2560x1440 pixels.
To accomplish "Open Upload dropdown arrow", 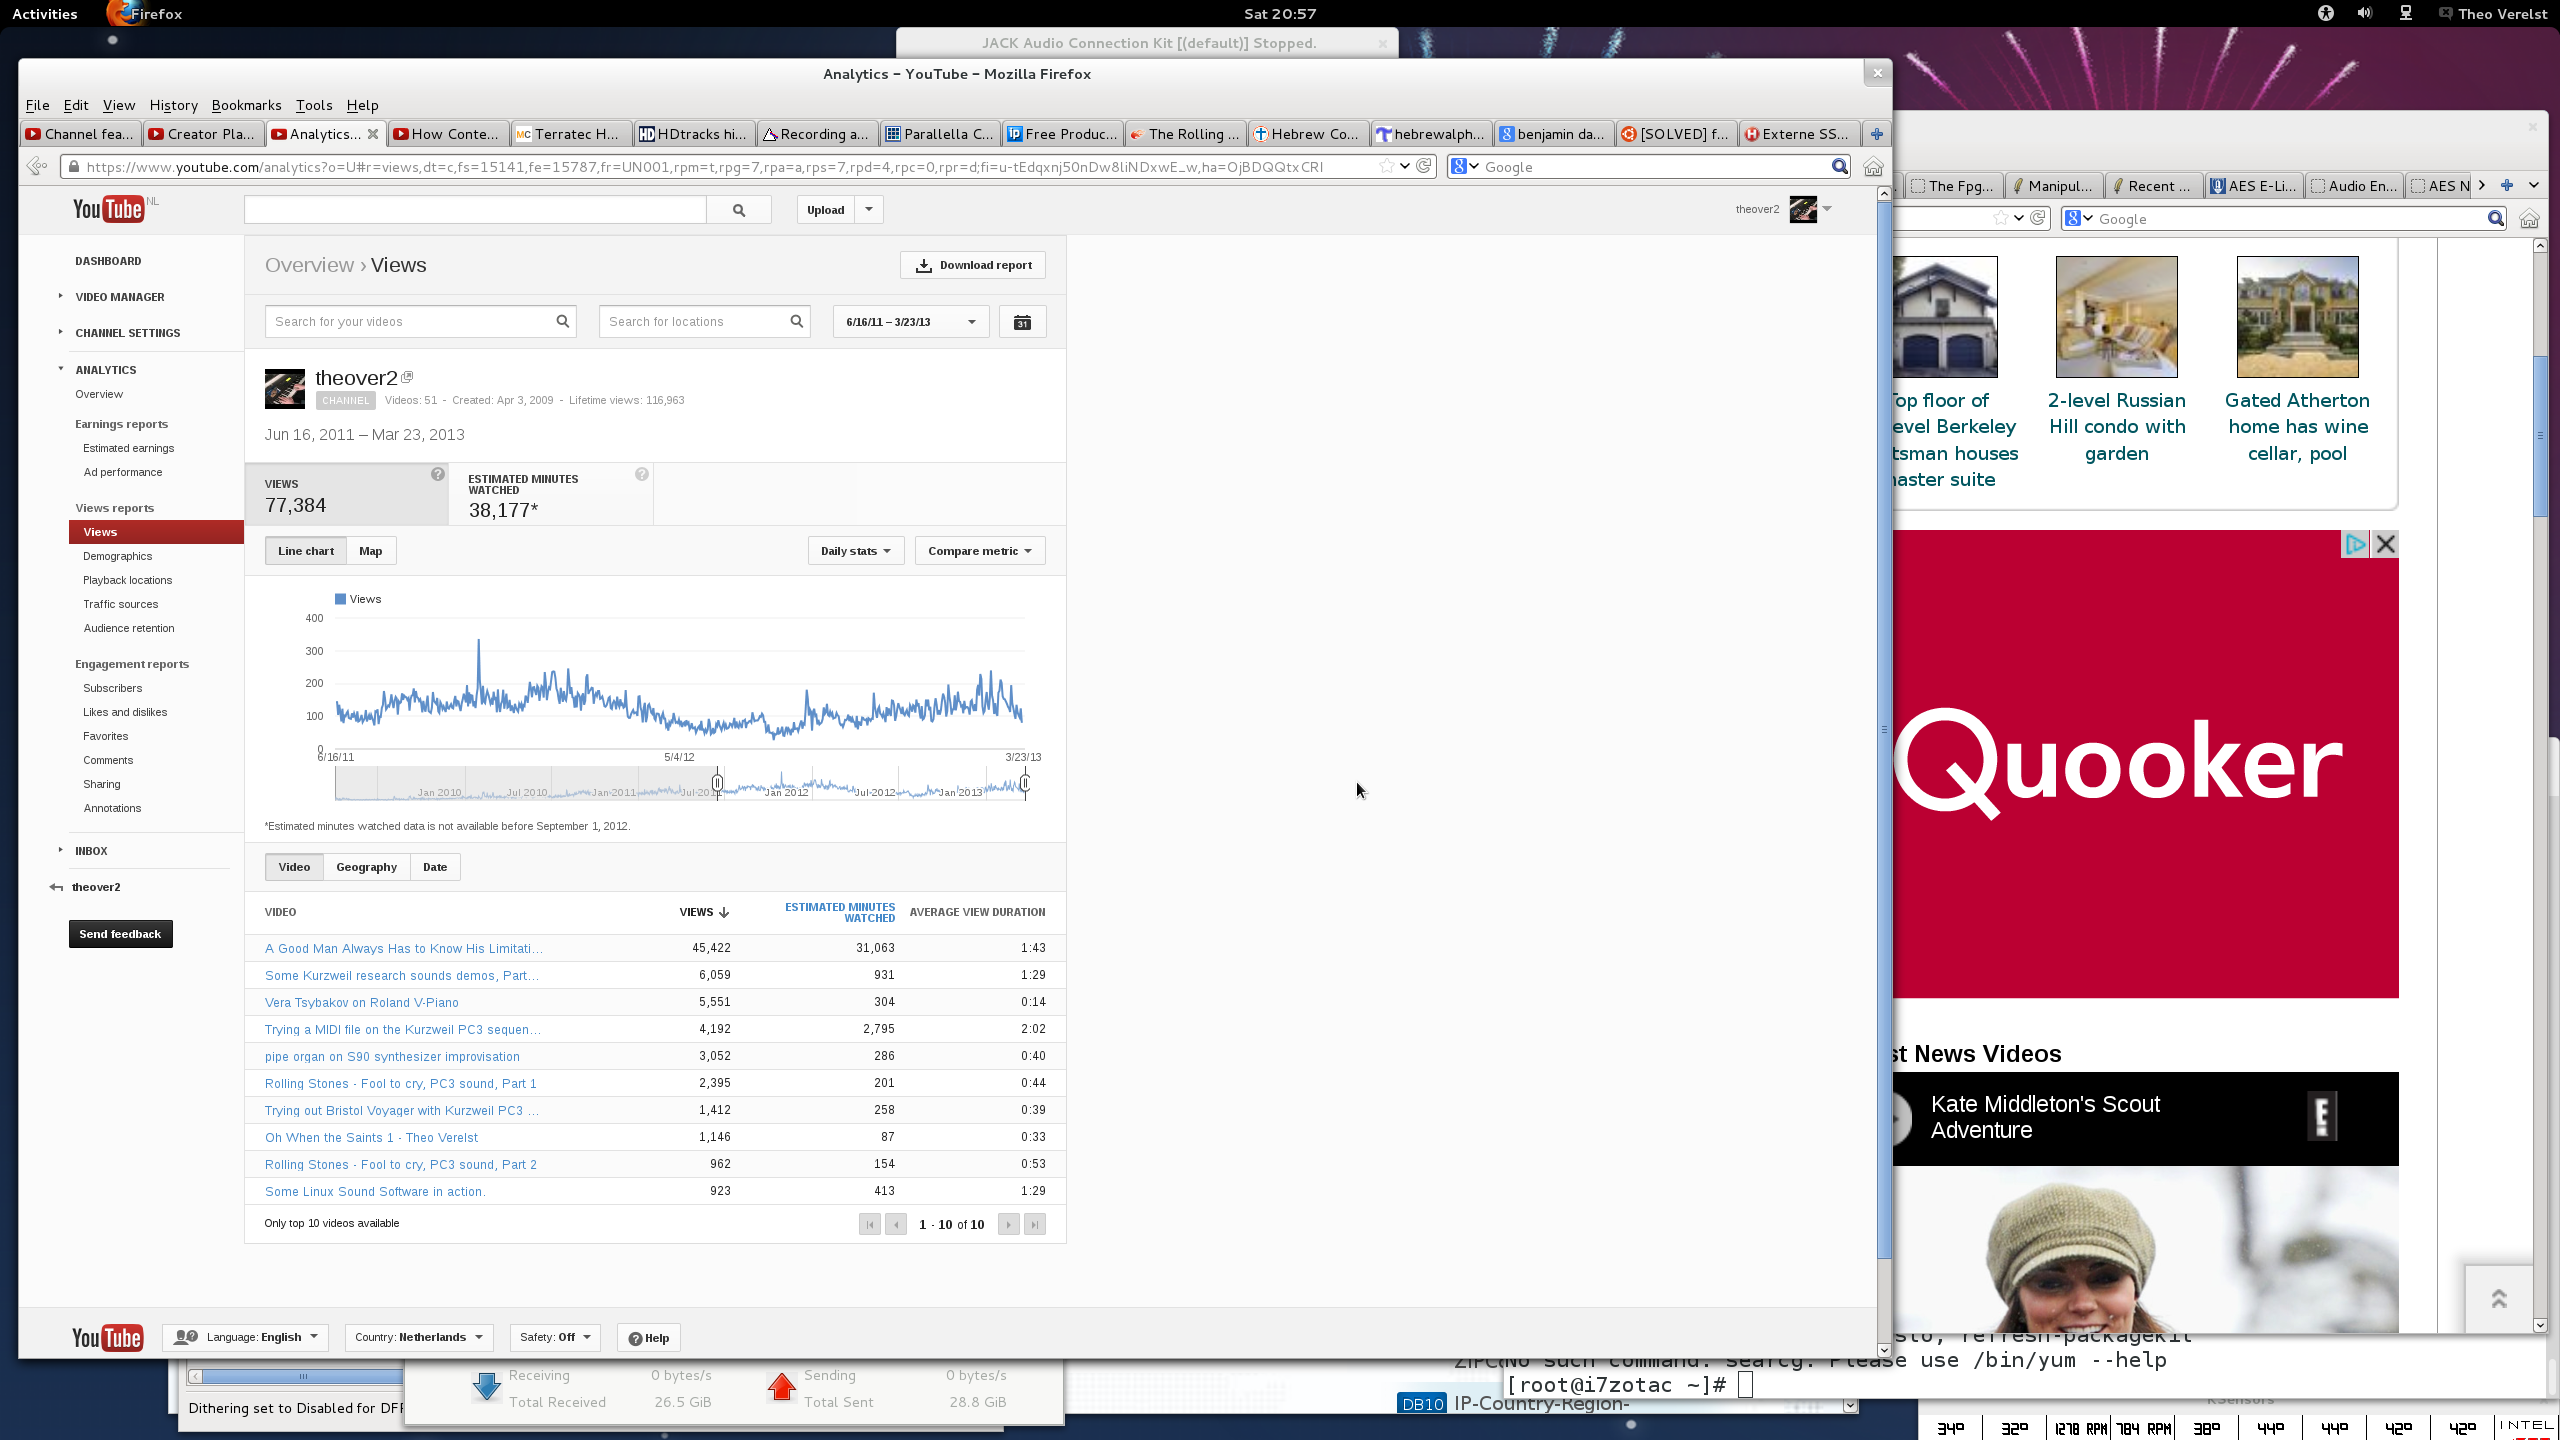I will 869,210.
